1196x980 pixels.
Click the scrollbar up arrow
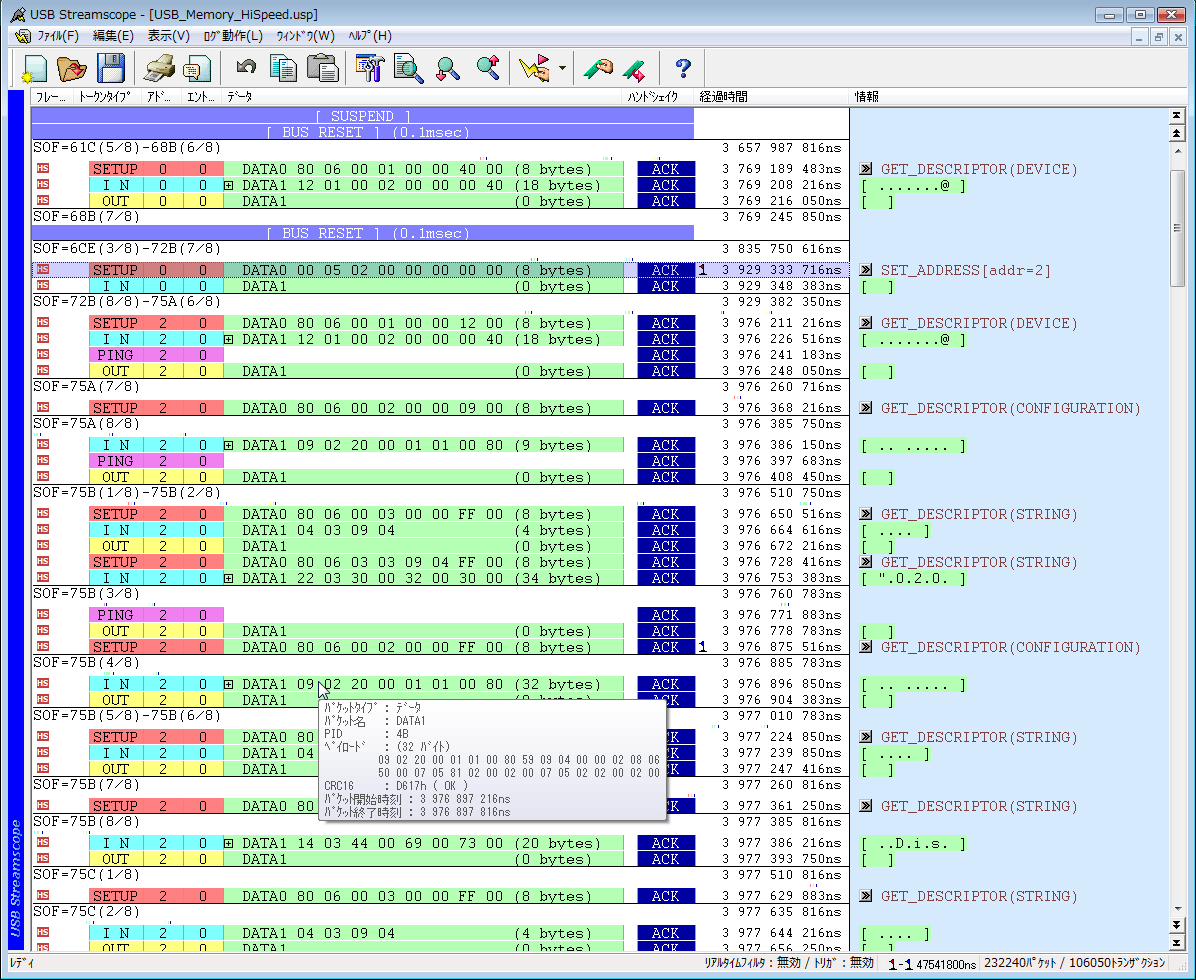point(1177,151)
